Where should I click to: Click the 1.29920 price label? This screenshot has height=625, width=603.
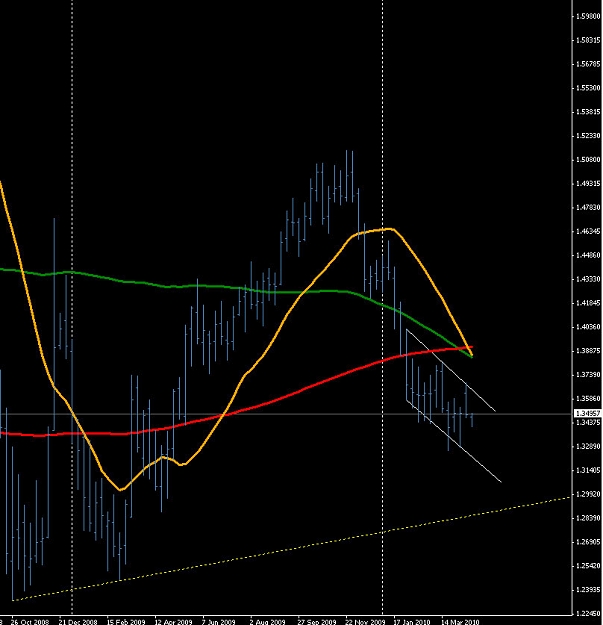588,494
